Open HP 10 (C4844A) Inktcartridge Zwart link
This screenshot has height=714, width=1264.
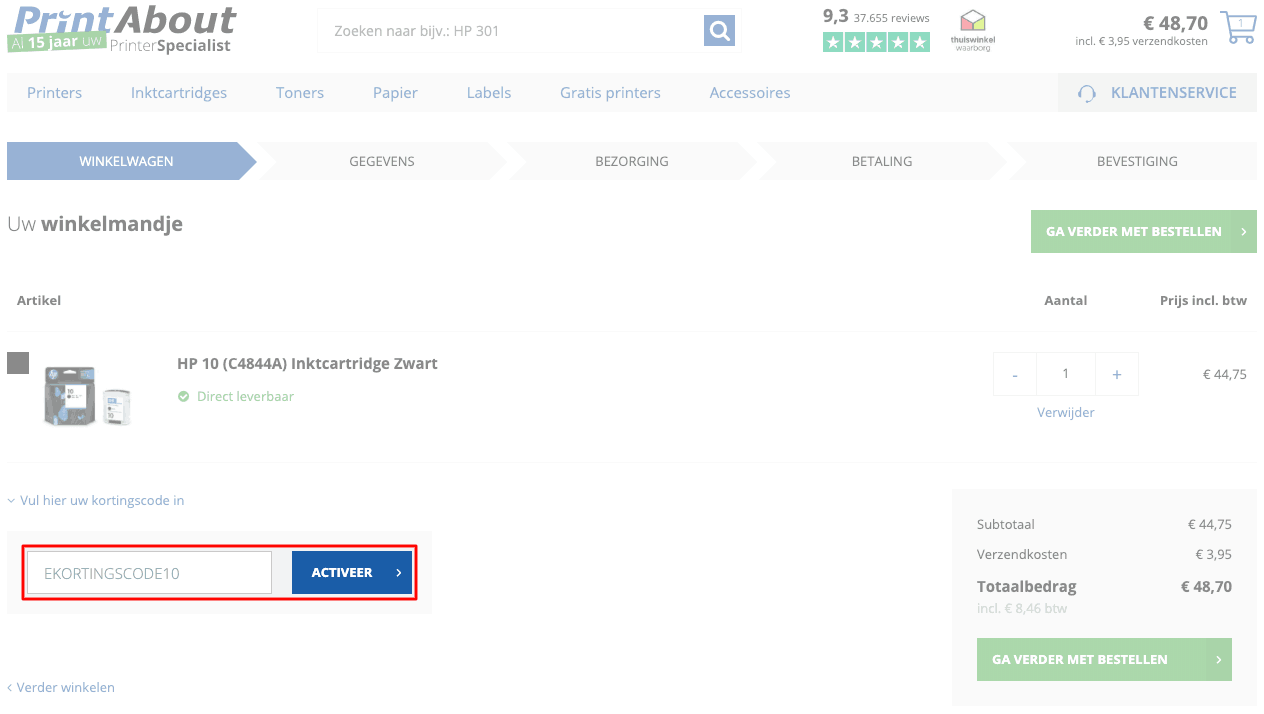coord(307,363)
